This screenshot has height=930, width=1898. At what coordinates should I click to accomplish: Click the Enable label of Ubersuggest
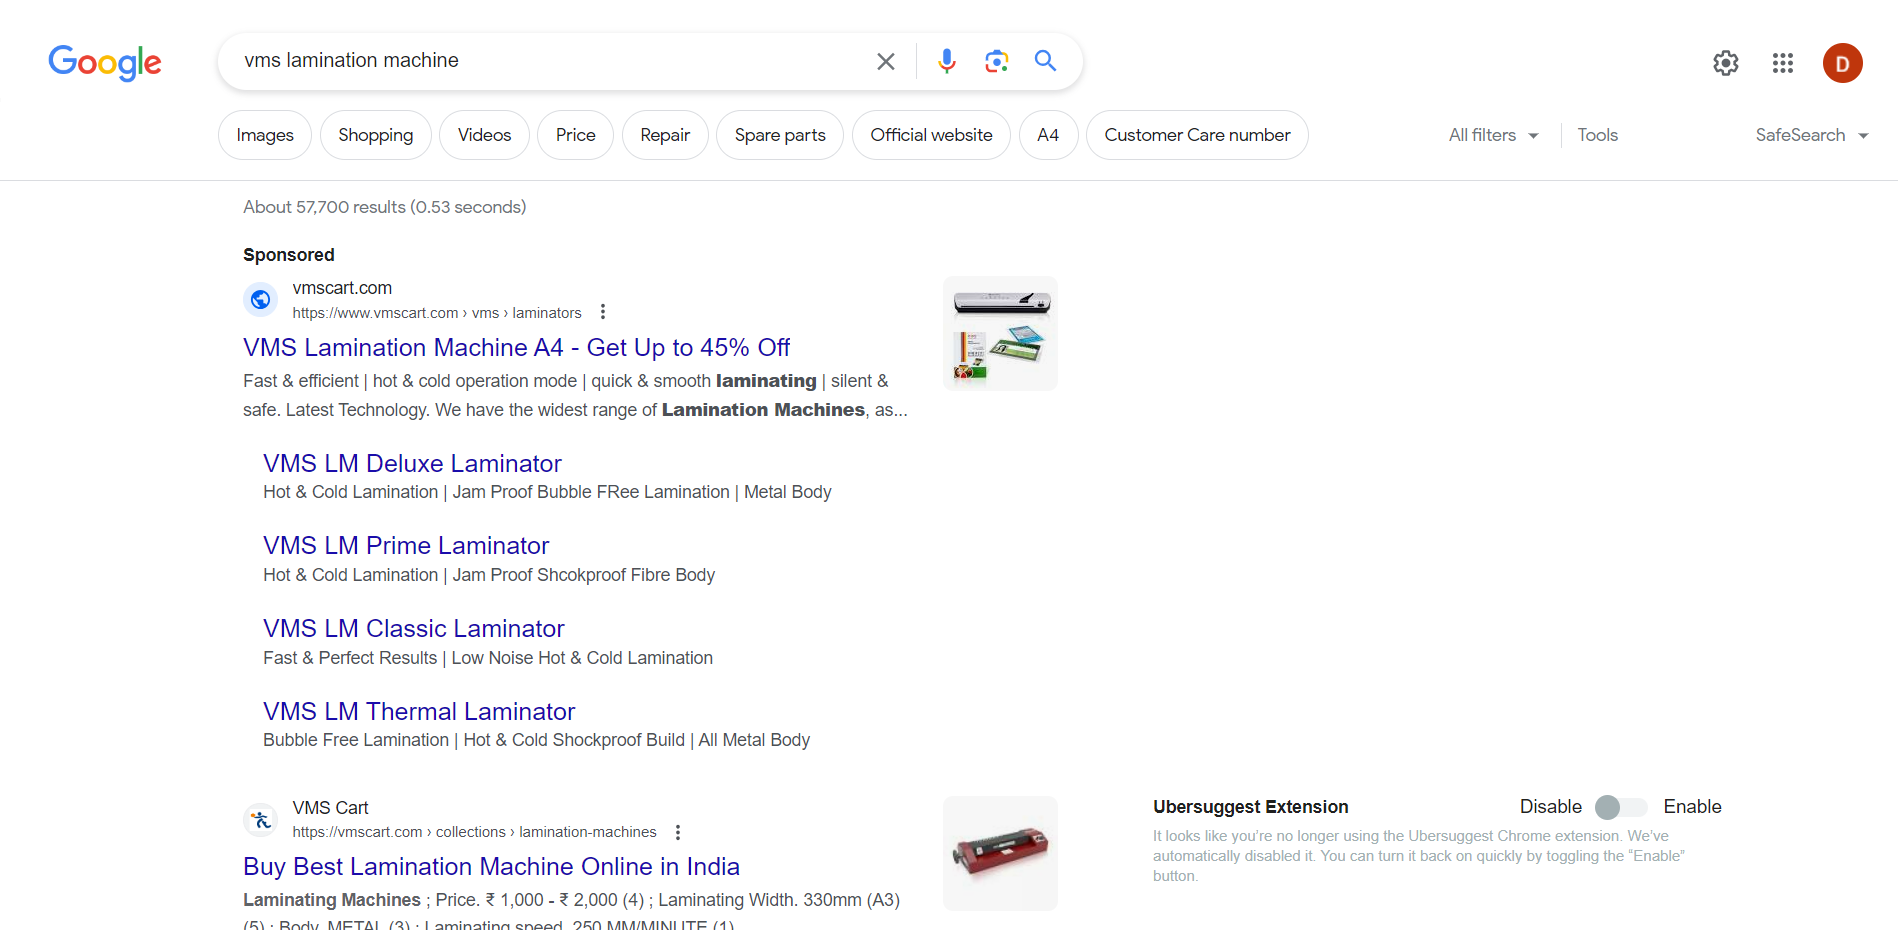1692,807
